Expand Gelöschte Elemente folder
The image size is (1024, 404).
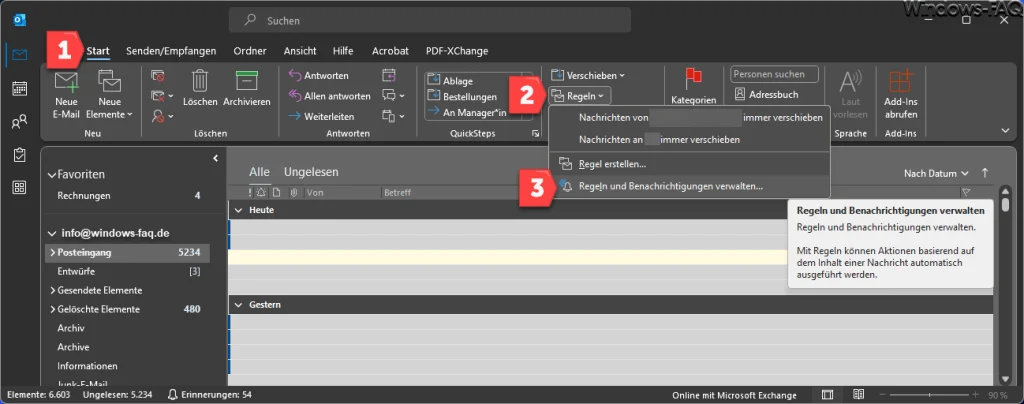(x=52, y=309)
